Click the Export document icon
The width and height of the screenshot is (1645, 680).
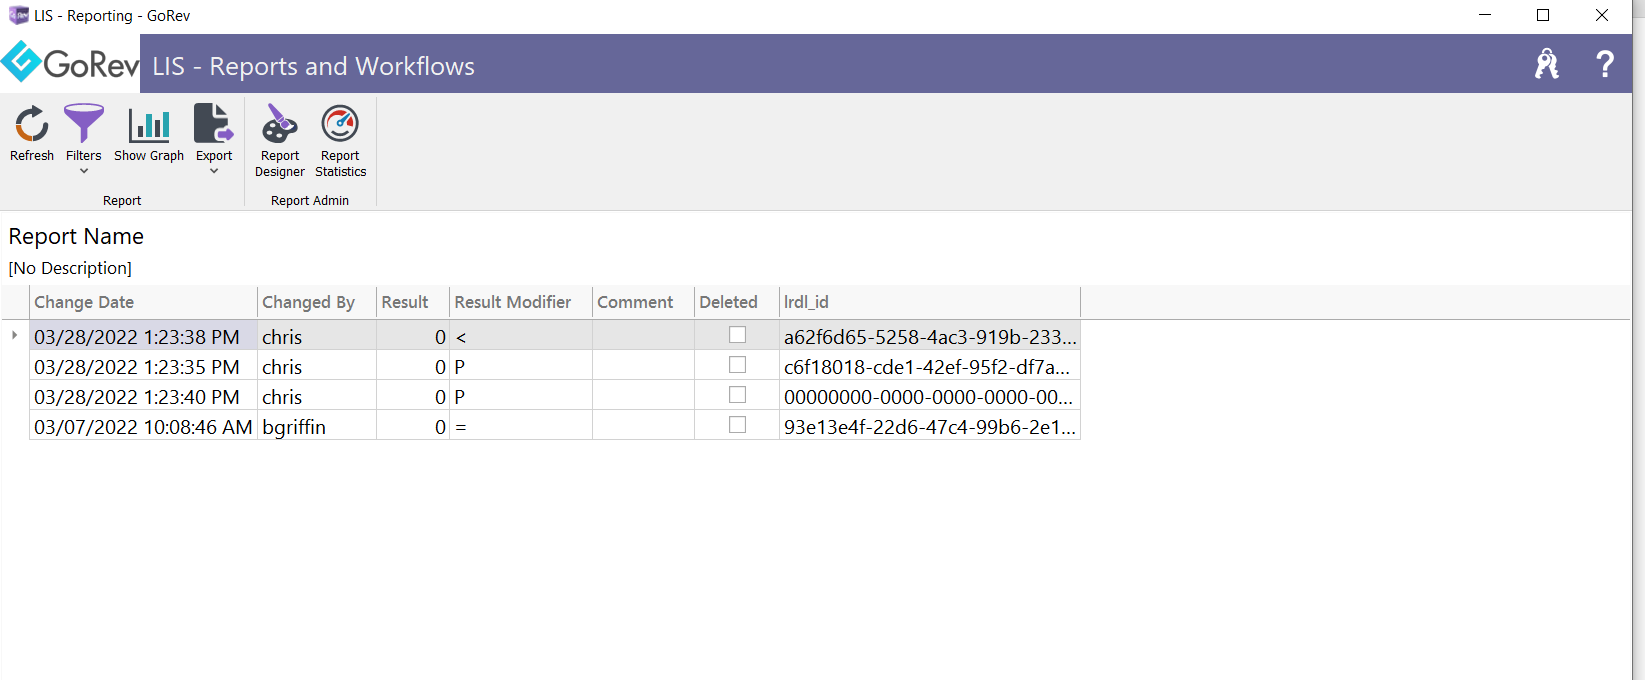(x=213, y=125)
